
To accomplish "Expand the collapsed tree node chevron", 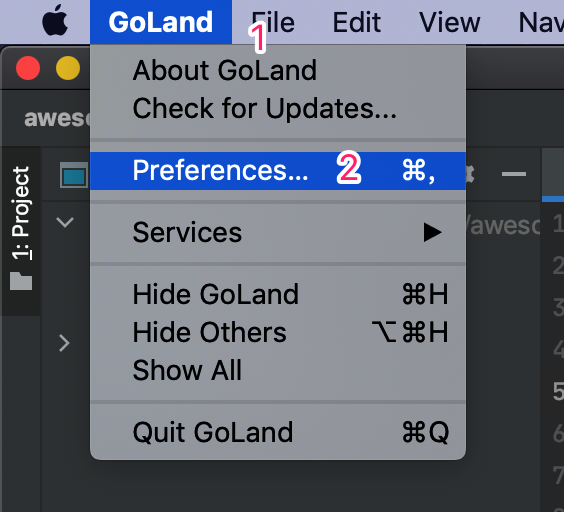I will [64, 343].
